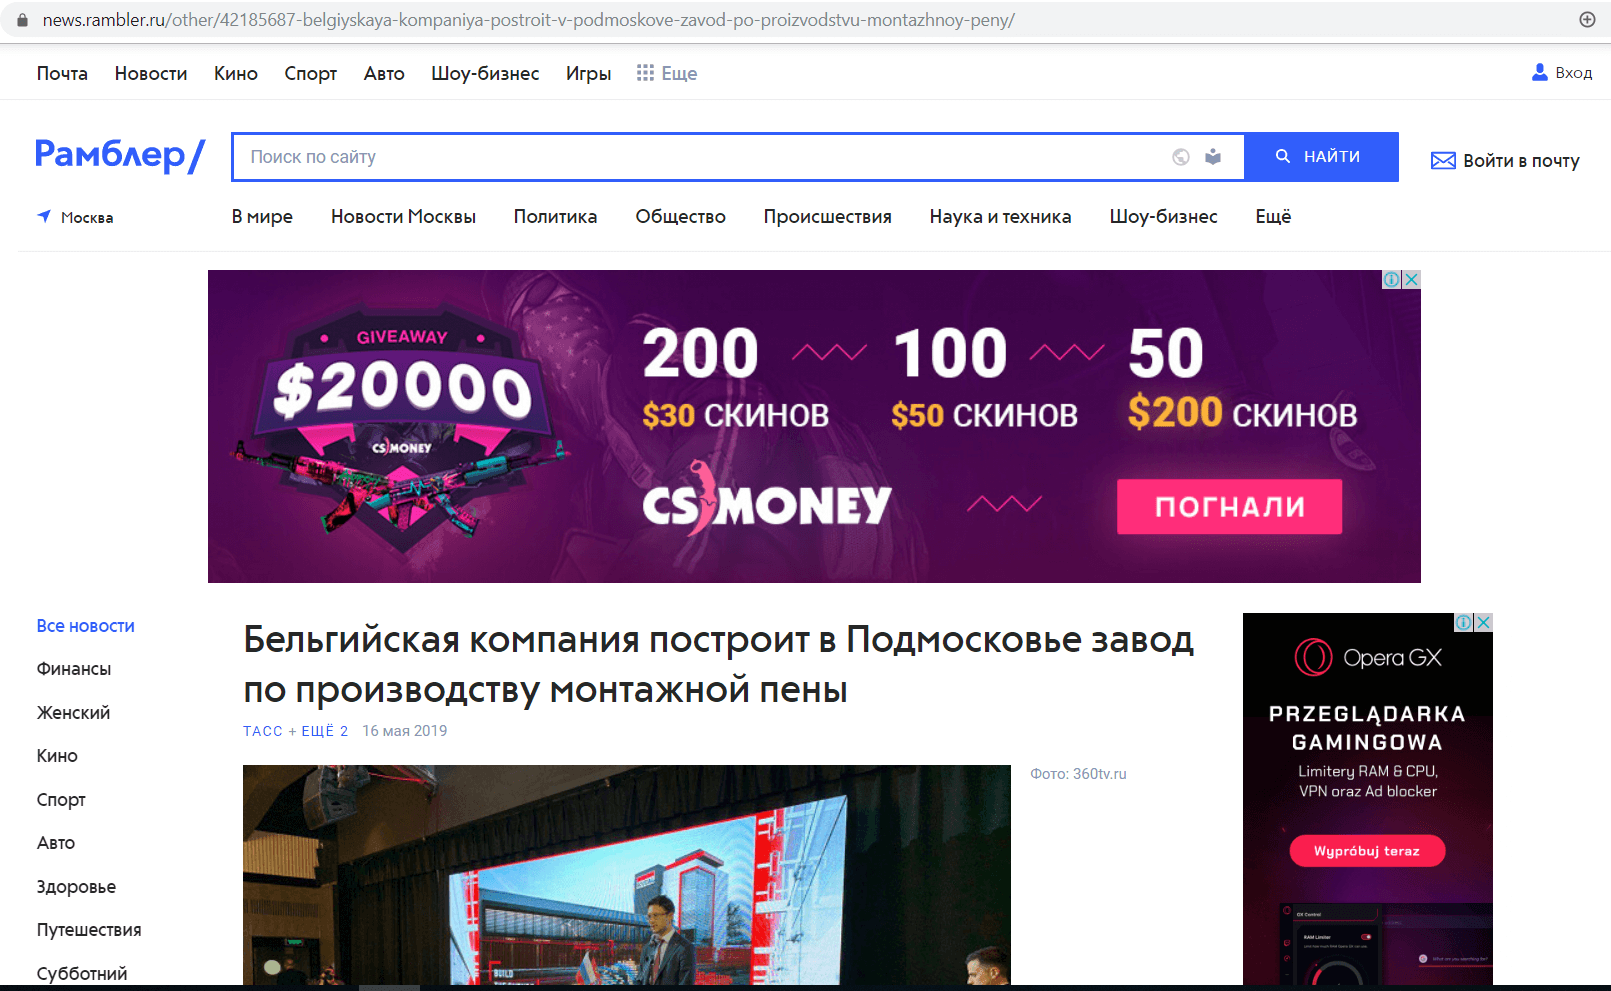1611x991 pixels.
Task: Focus the Поиск по сайту search field
Action: point(700,157)
